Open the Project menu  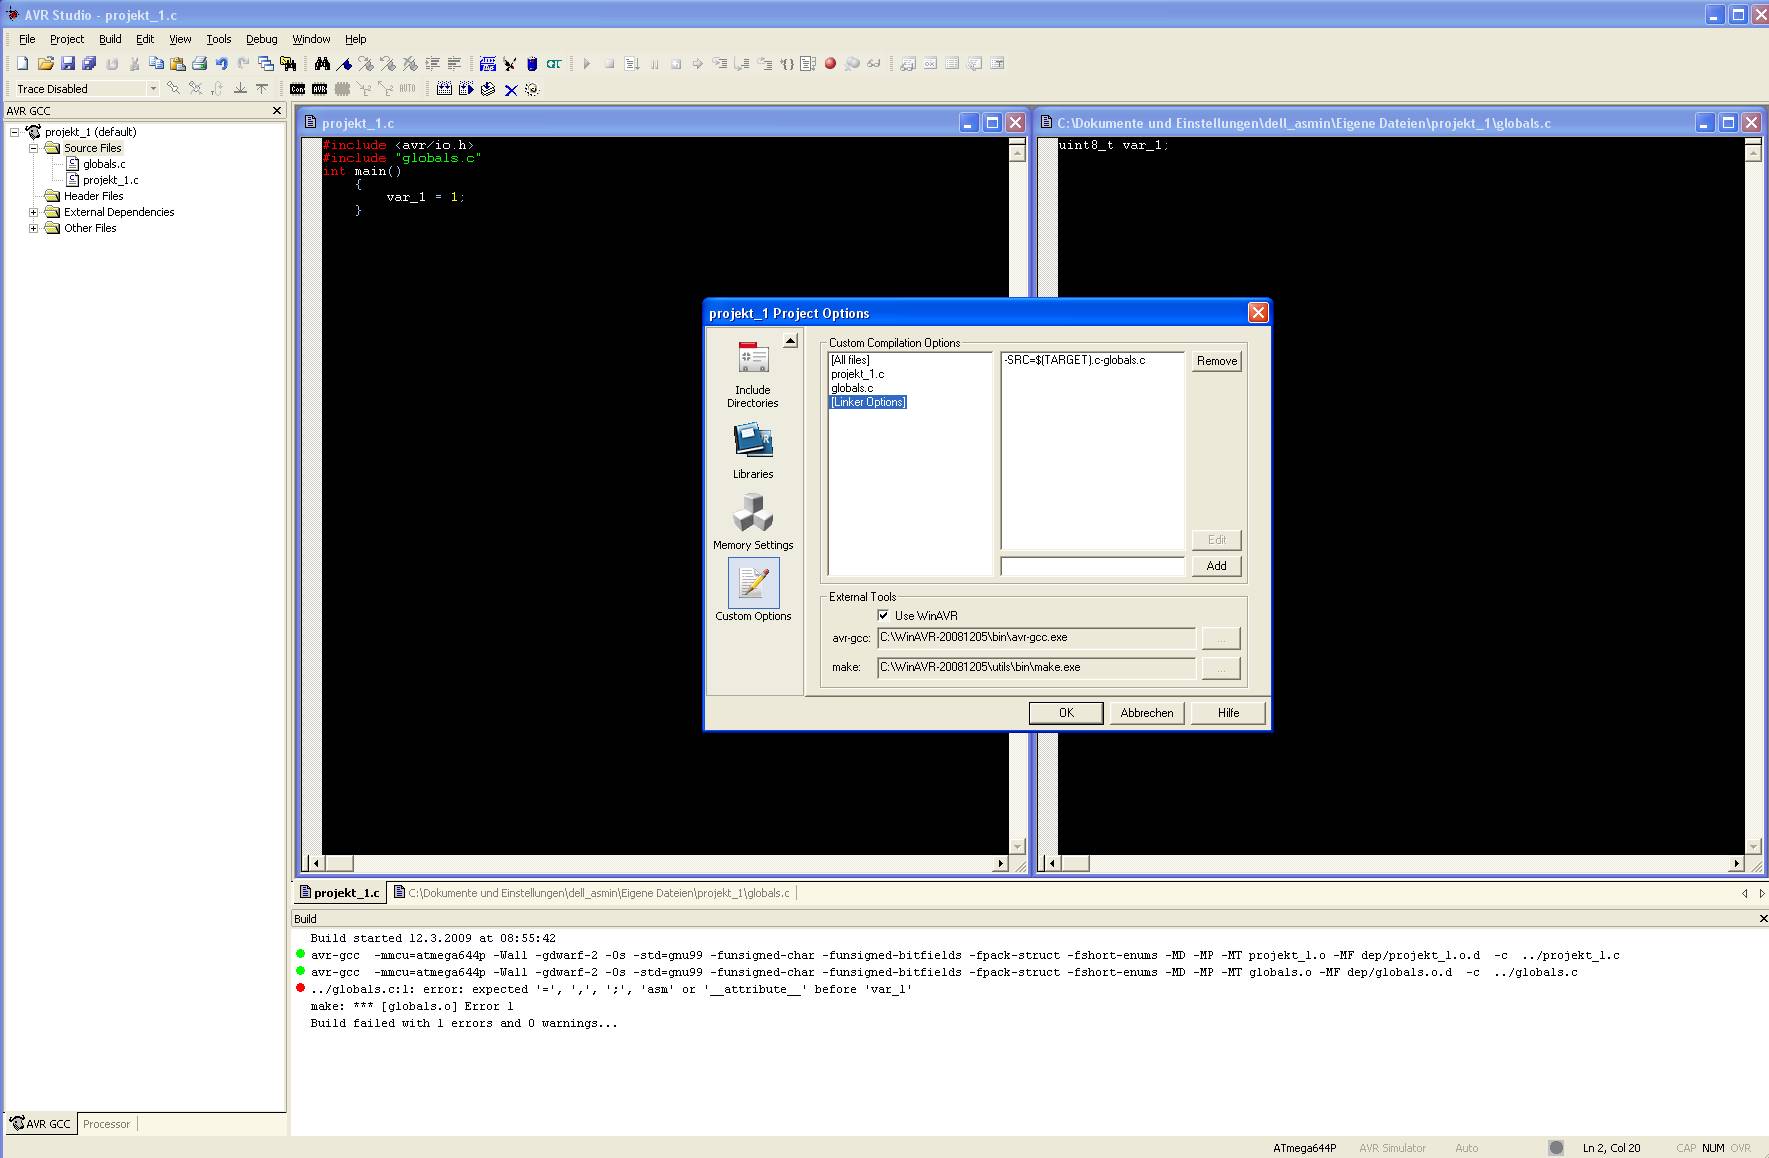coord(67,39)
